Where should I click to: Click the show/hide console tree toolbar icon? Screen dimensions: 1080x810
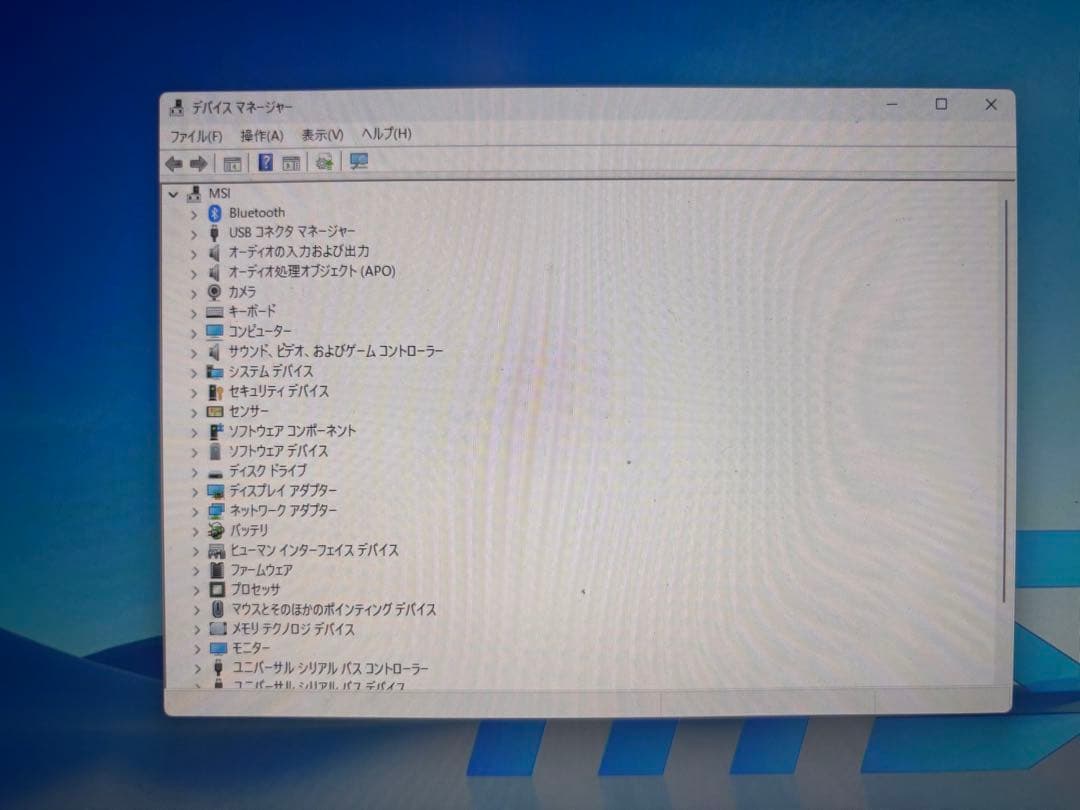[x=232, y=163]
